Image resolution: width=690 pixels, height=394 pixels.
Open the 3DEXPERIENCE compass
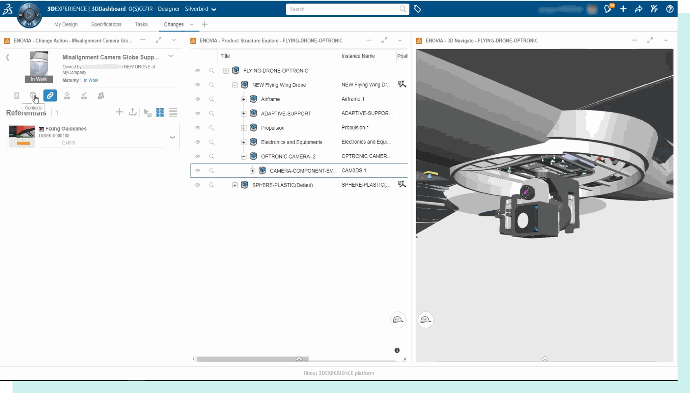point(29,15)
